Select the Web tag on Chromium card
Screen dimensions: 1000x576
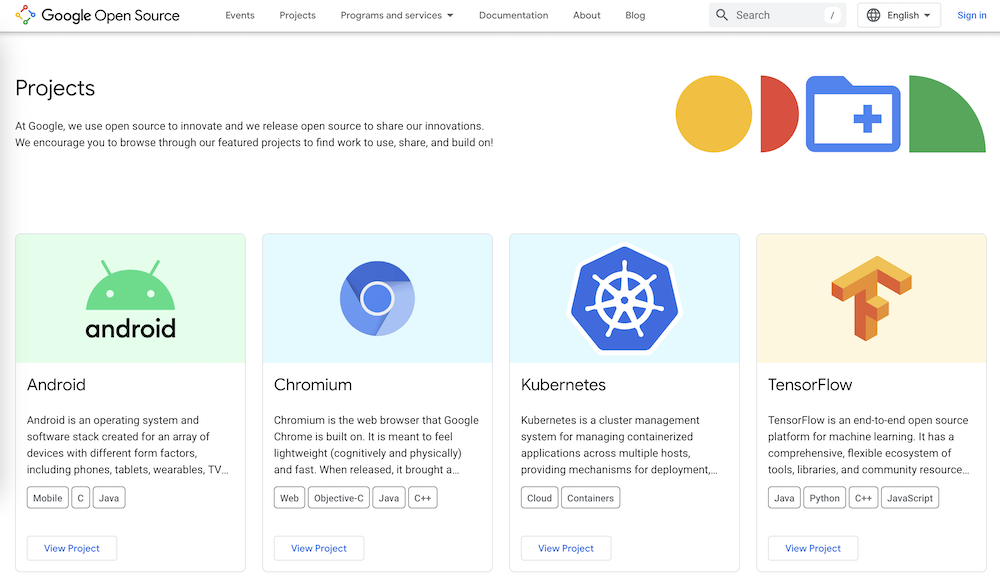[290, 498]
